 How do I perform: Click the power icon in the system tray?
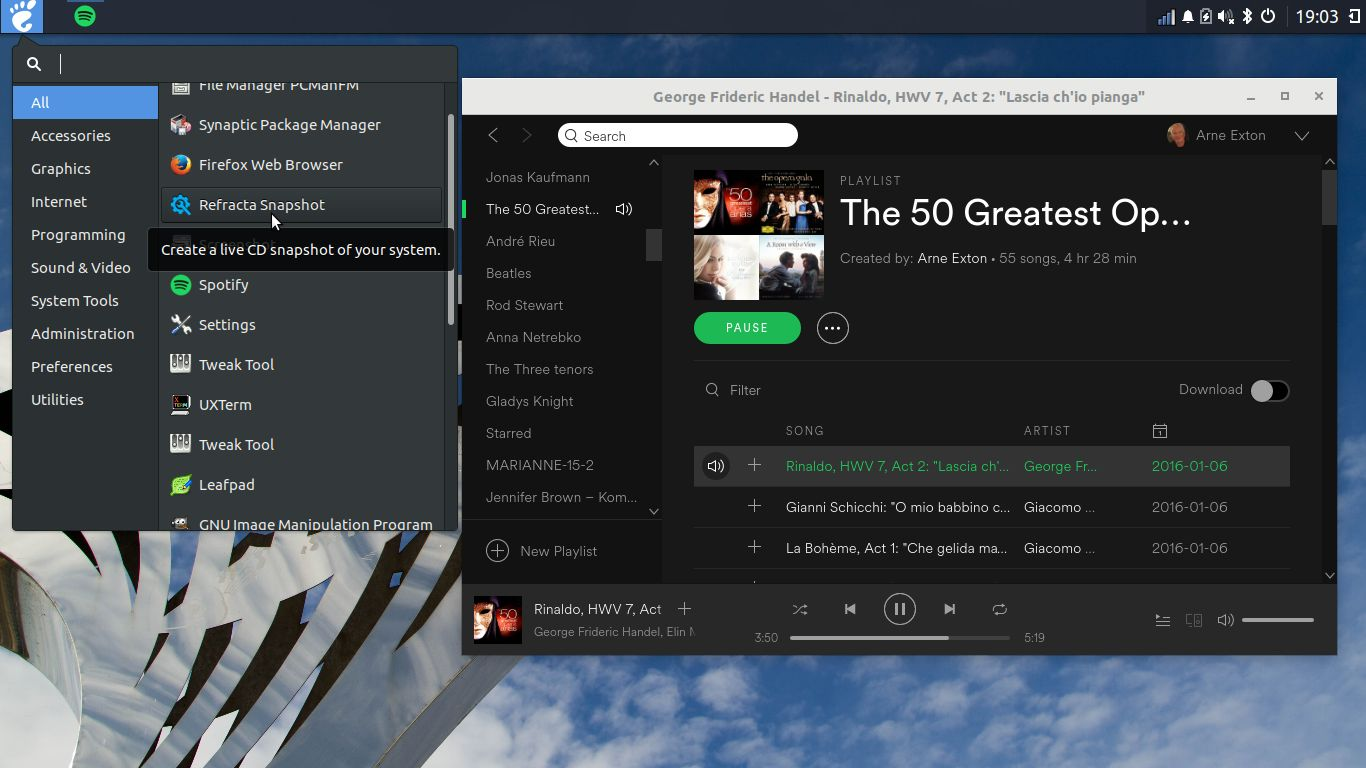1268,16
